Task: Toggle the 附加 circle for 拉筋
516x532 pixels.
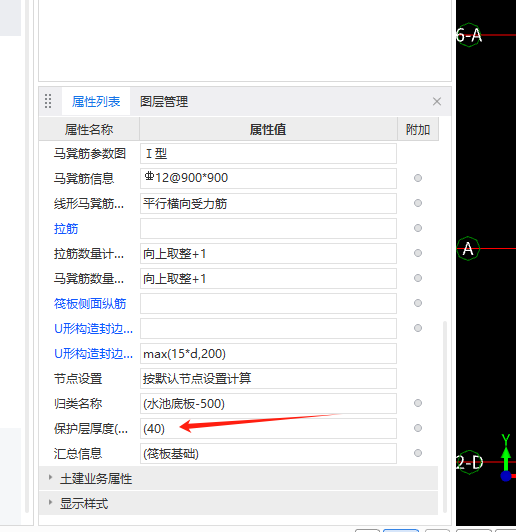Action: (418, 228)
